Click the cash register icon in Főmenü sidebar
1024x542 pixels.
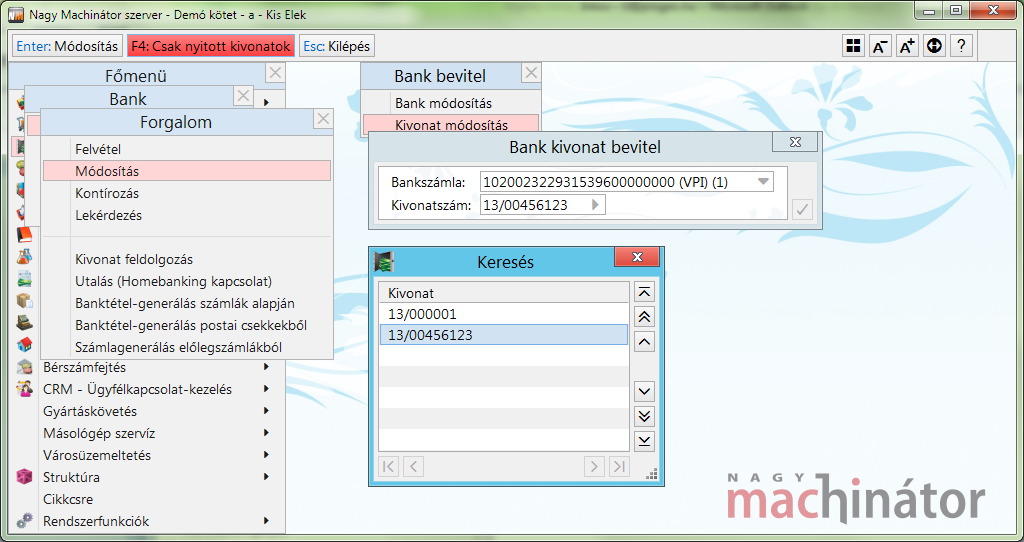(x=24, y=323)
